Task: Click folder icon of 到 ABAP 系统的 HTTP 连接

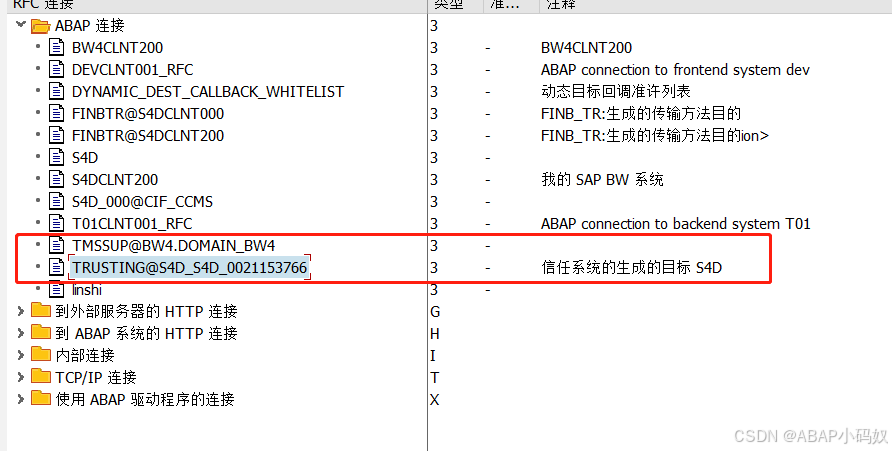Action: click(x=40, y=332)
